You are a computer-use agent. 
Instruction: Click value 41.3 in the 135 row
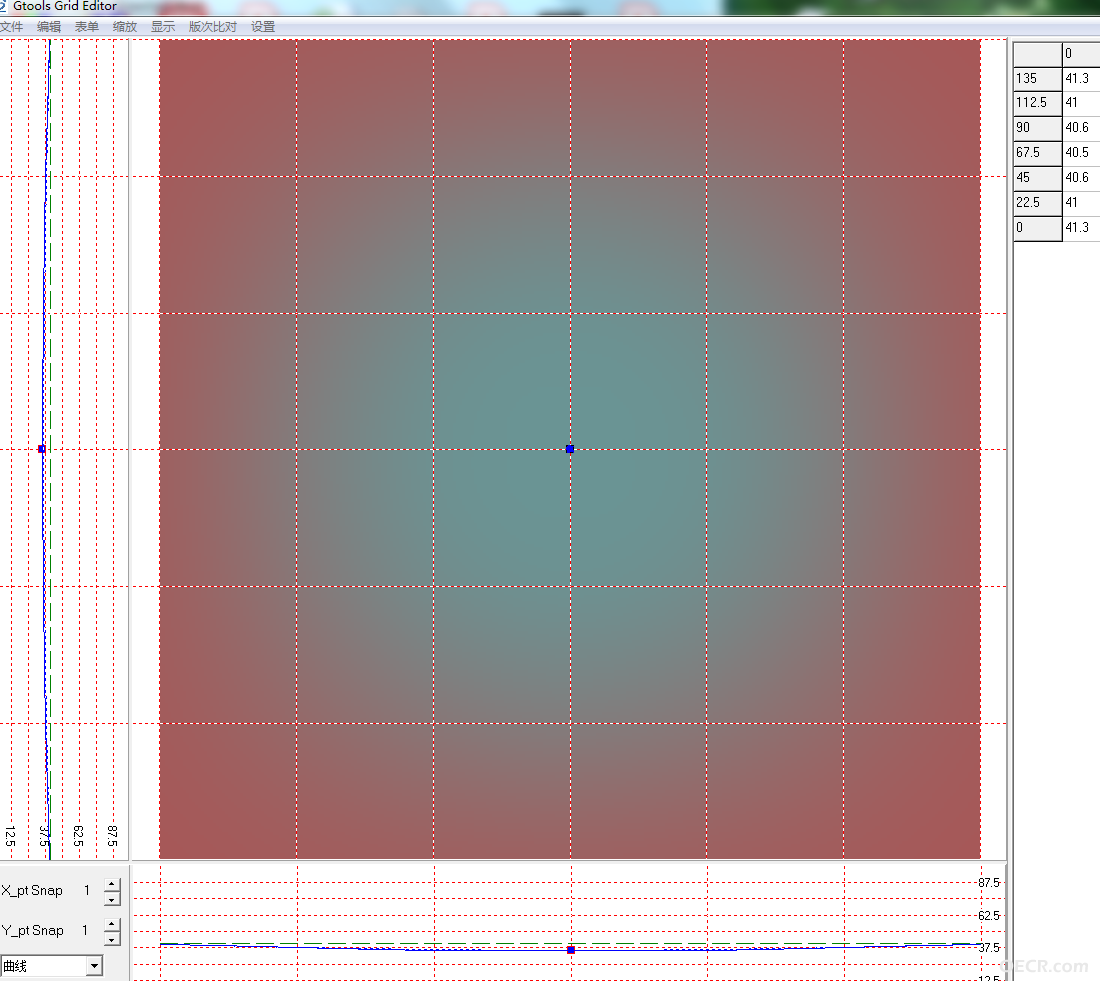coord(1081,79)
